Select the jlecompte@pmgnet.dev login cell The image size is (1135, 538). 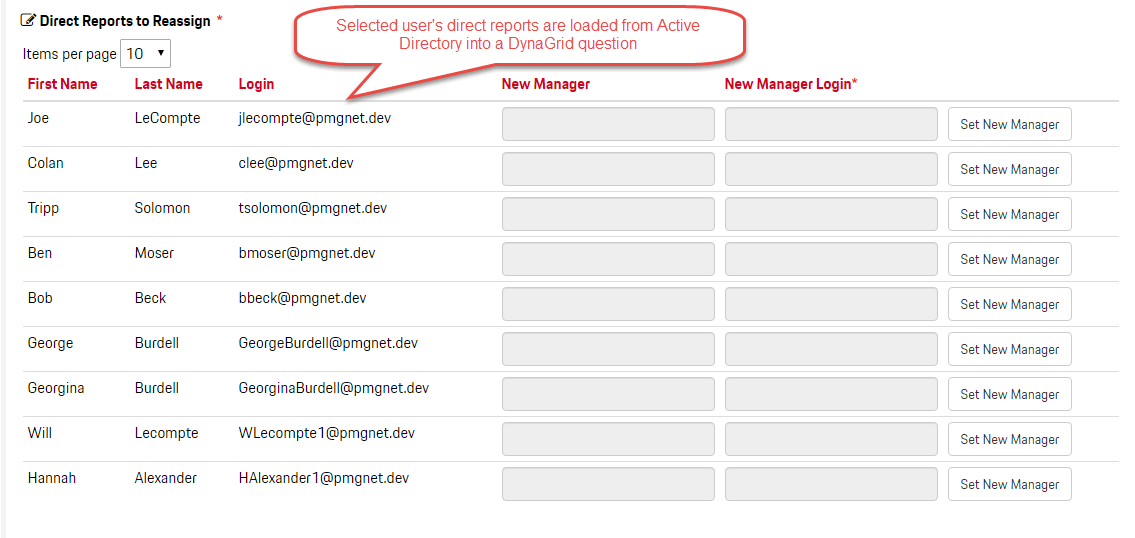[315, 118]
